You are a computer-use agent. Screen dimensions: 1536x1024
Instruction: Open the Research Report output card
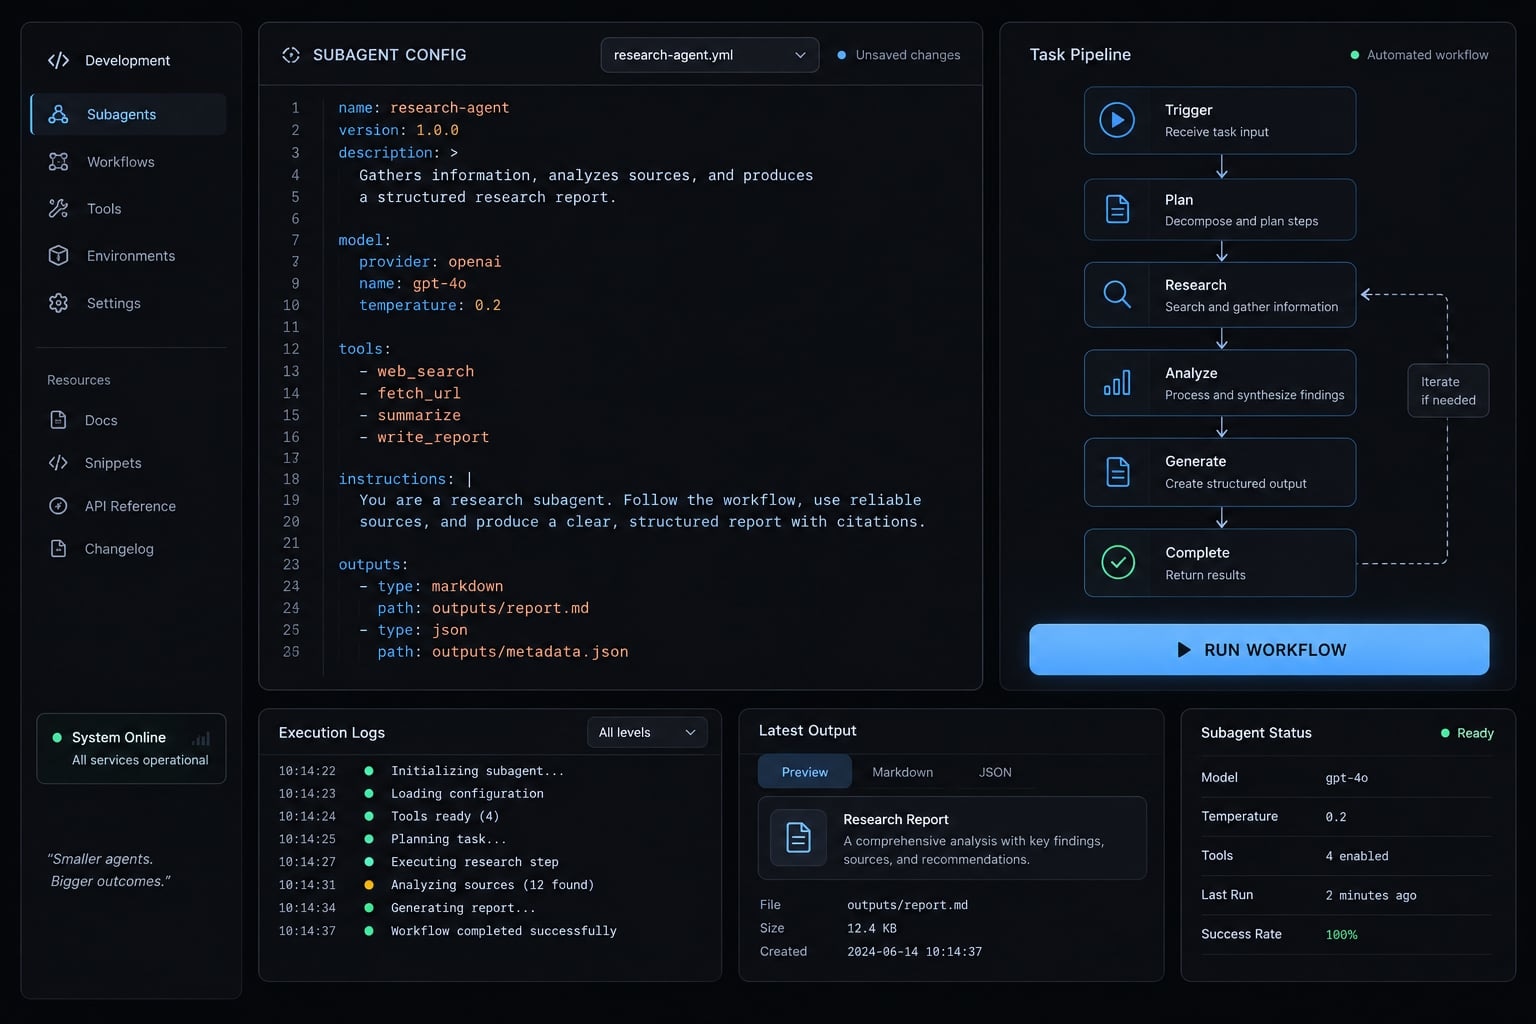pos(952,838)
